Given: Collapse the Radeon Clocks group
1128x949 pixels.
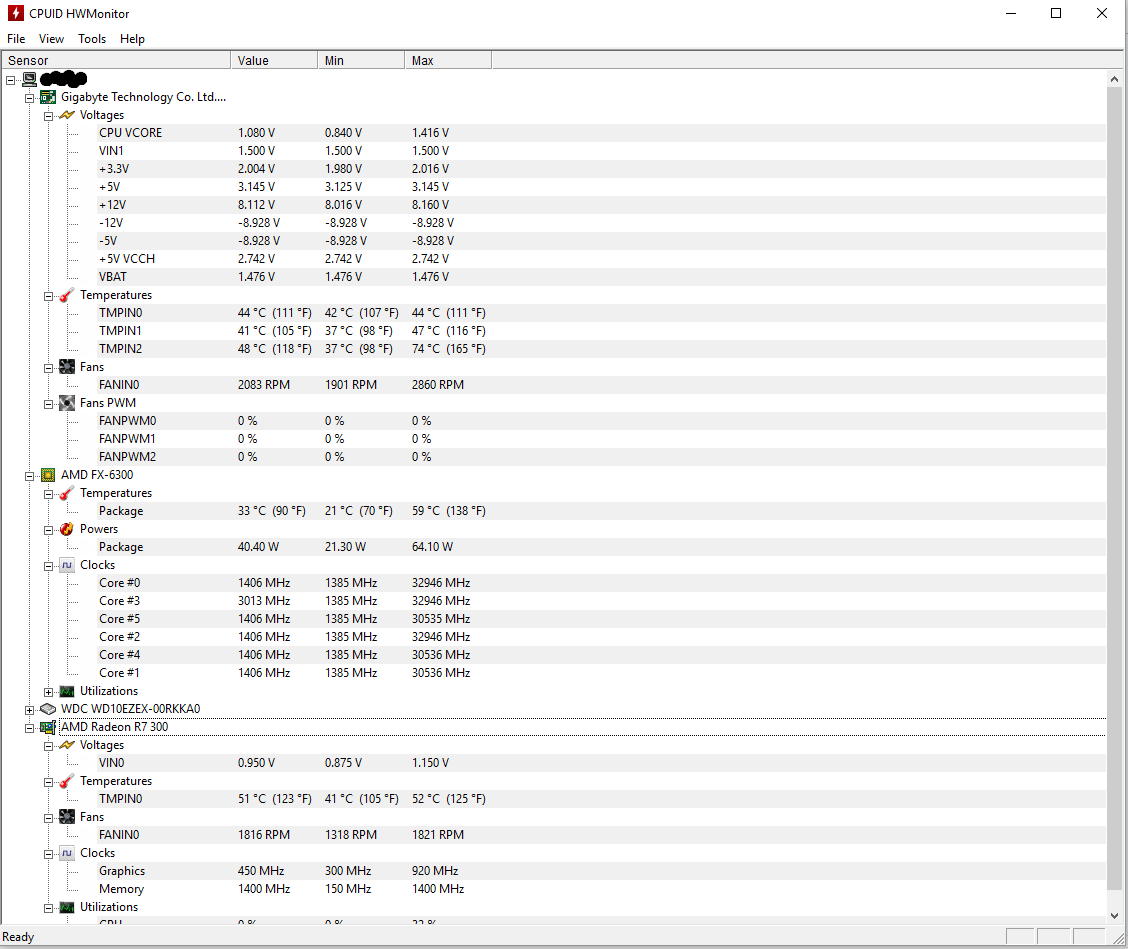Looking at the screenshot, I should click(x=48, y=853).
